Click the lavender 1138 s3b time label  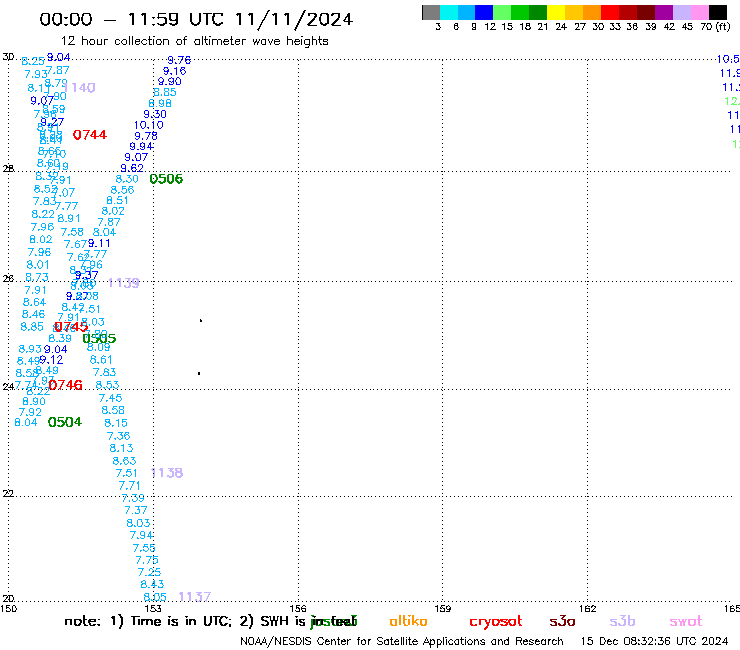[x=167, y=473]
